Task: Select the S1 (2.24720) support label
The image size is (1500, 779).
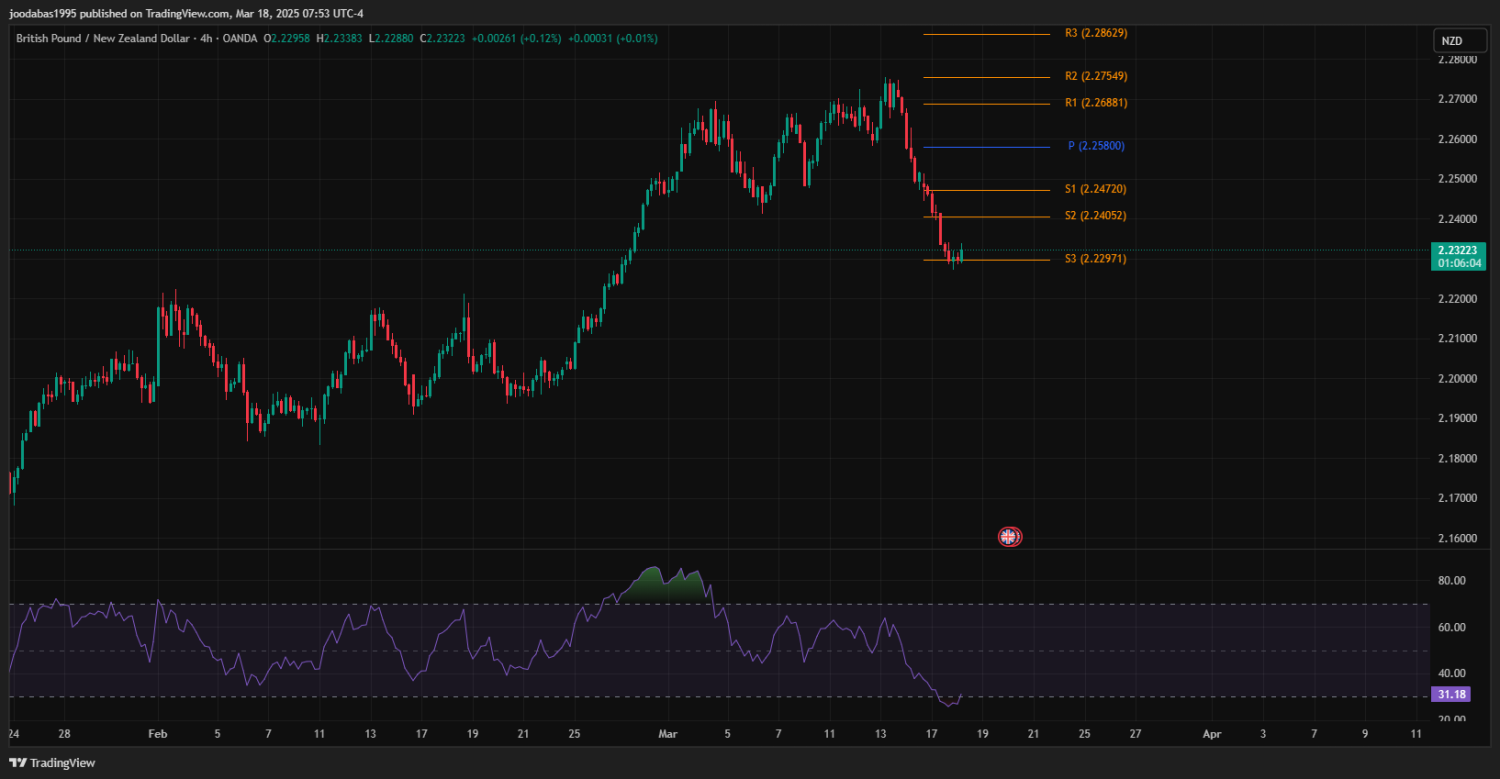Action: (1096, 189)
